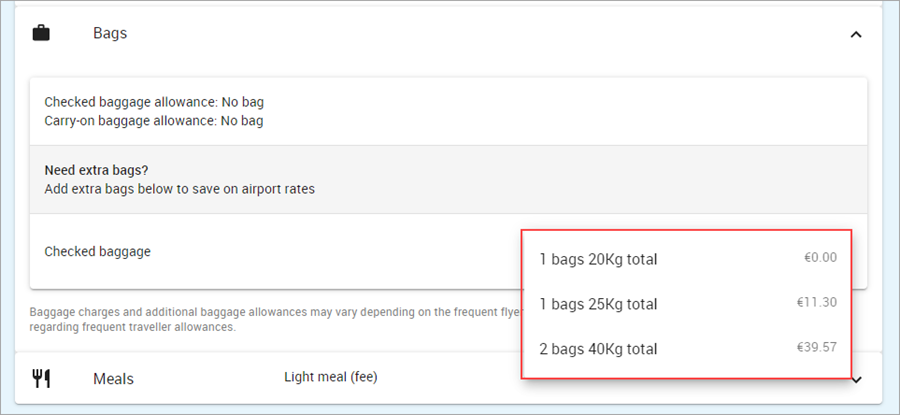
Task: Click the Light meal (fee) summary text
Action: (x=331, y=377)
